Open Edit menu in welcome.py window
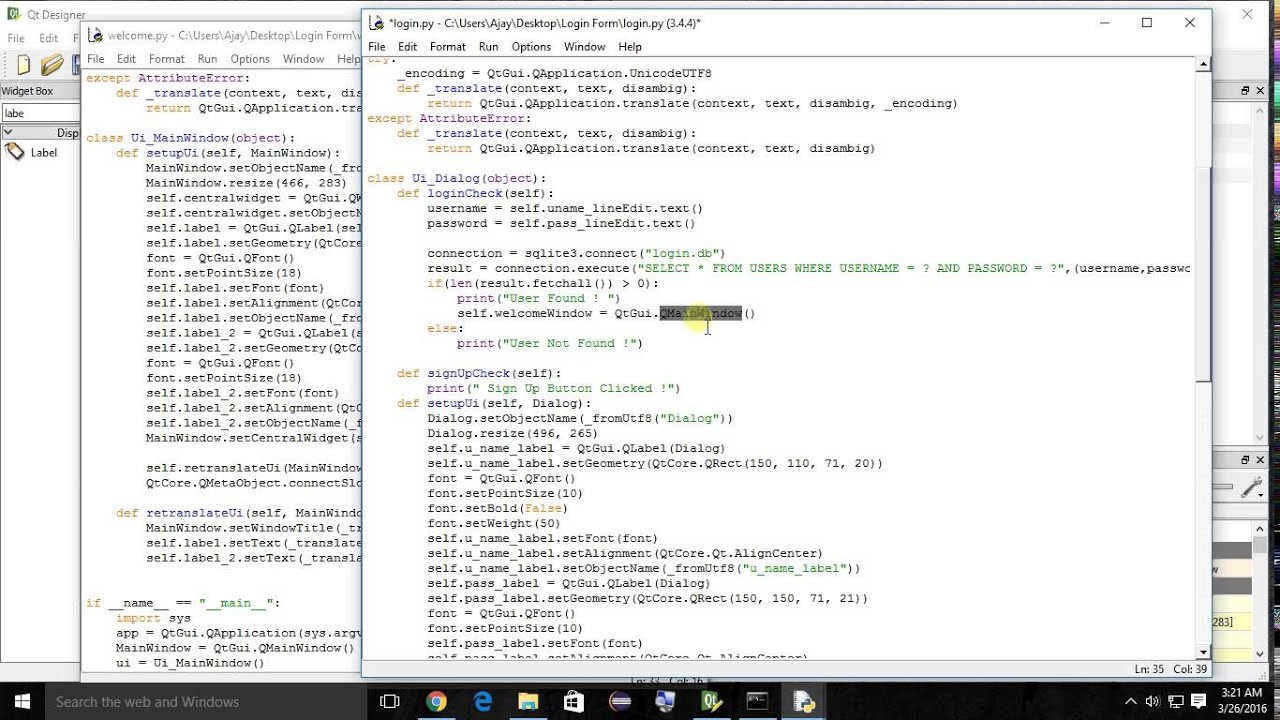1280x720 pixels. click(126, 59)
